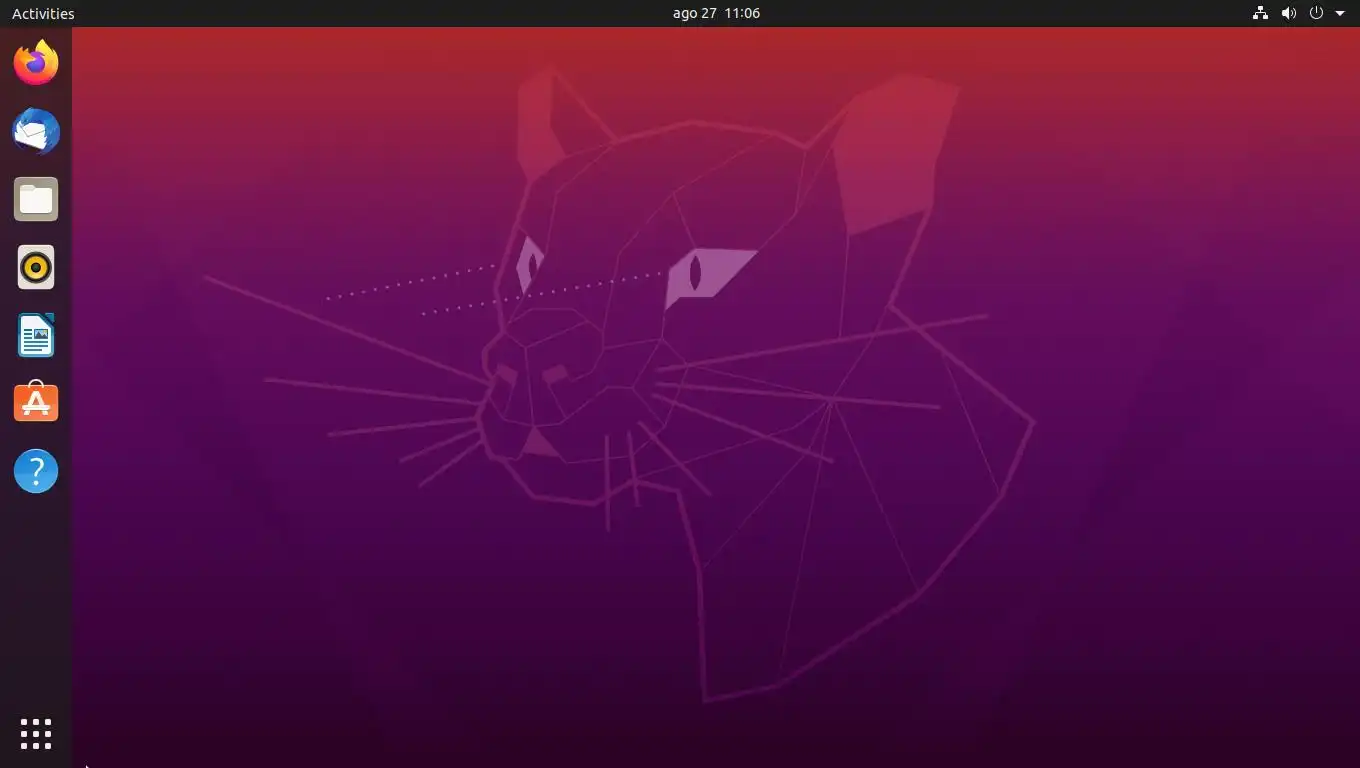Image resolution: width=1360 pixels, height=768 pixels.
Task: Open the Files manager icon
Action: click(x=36, y=199)
